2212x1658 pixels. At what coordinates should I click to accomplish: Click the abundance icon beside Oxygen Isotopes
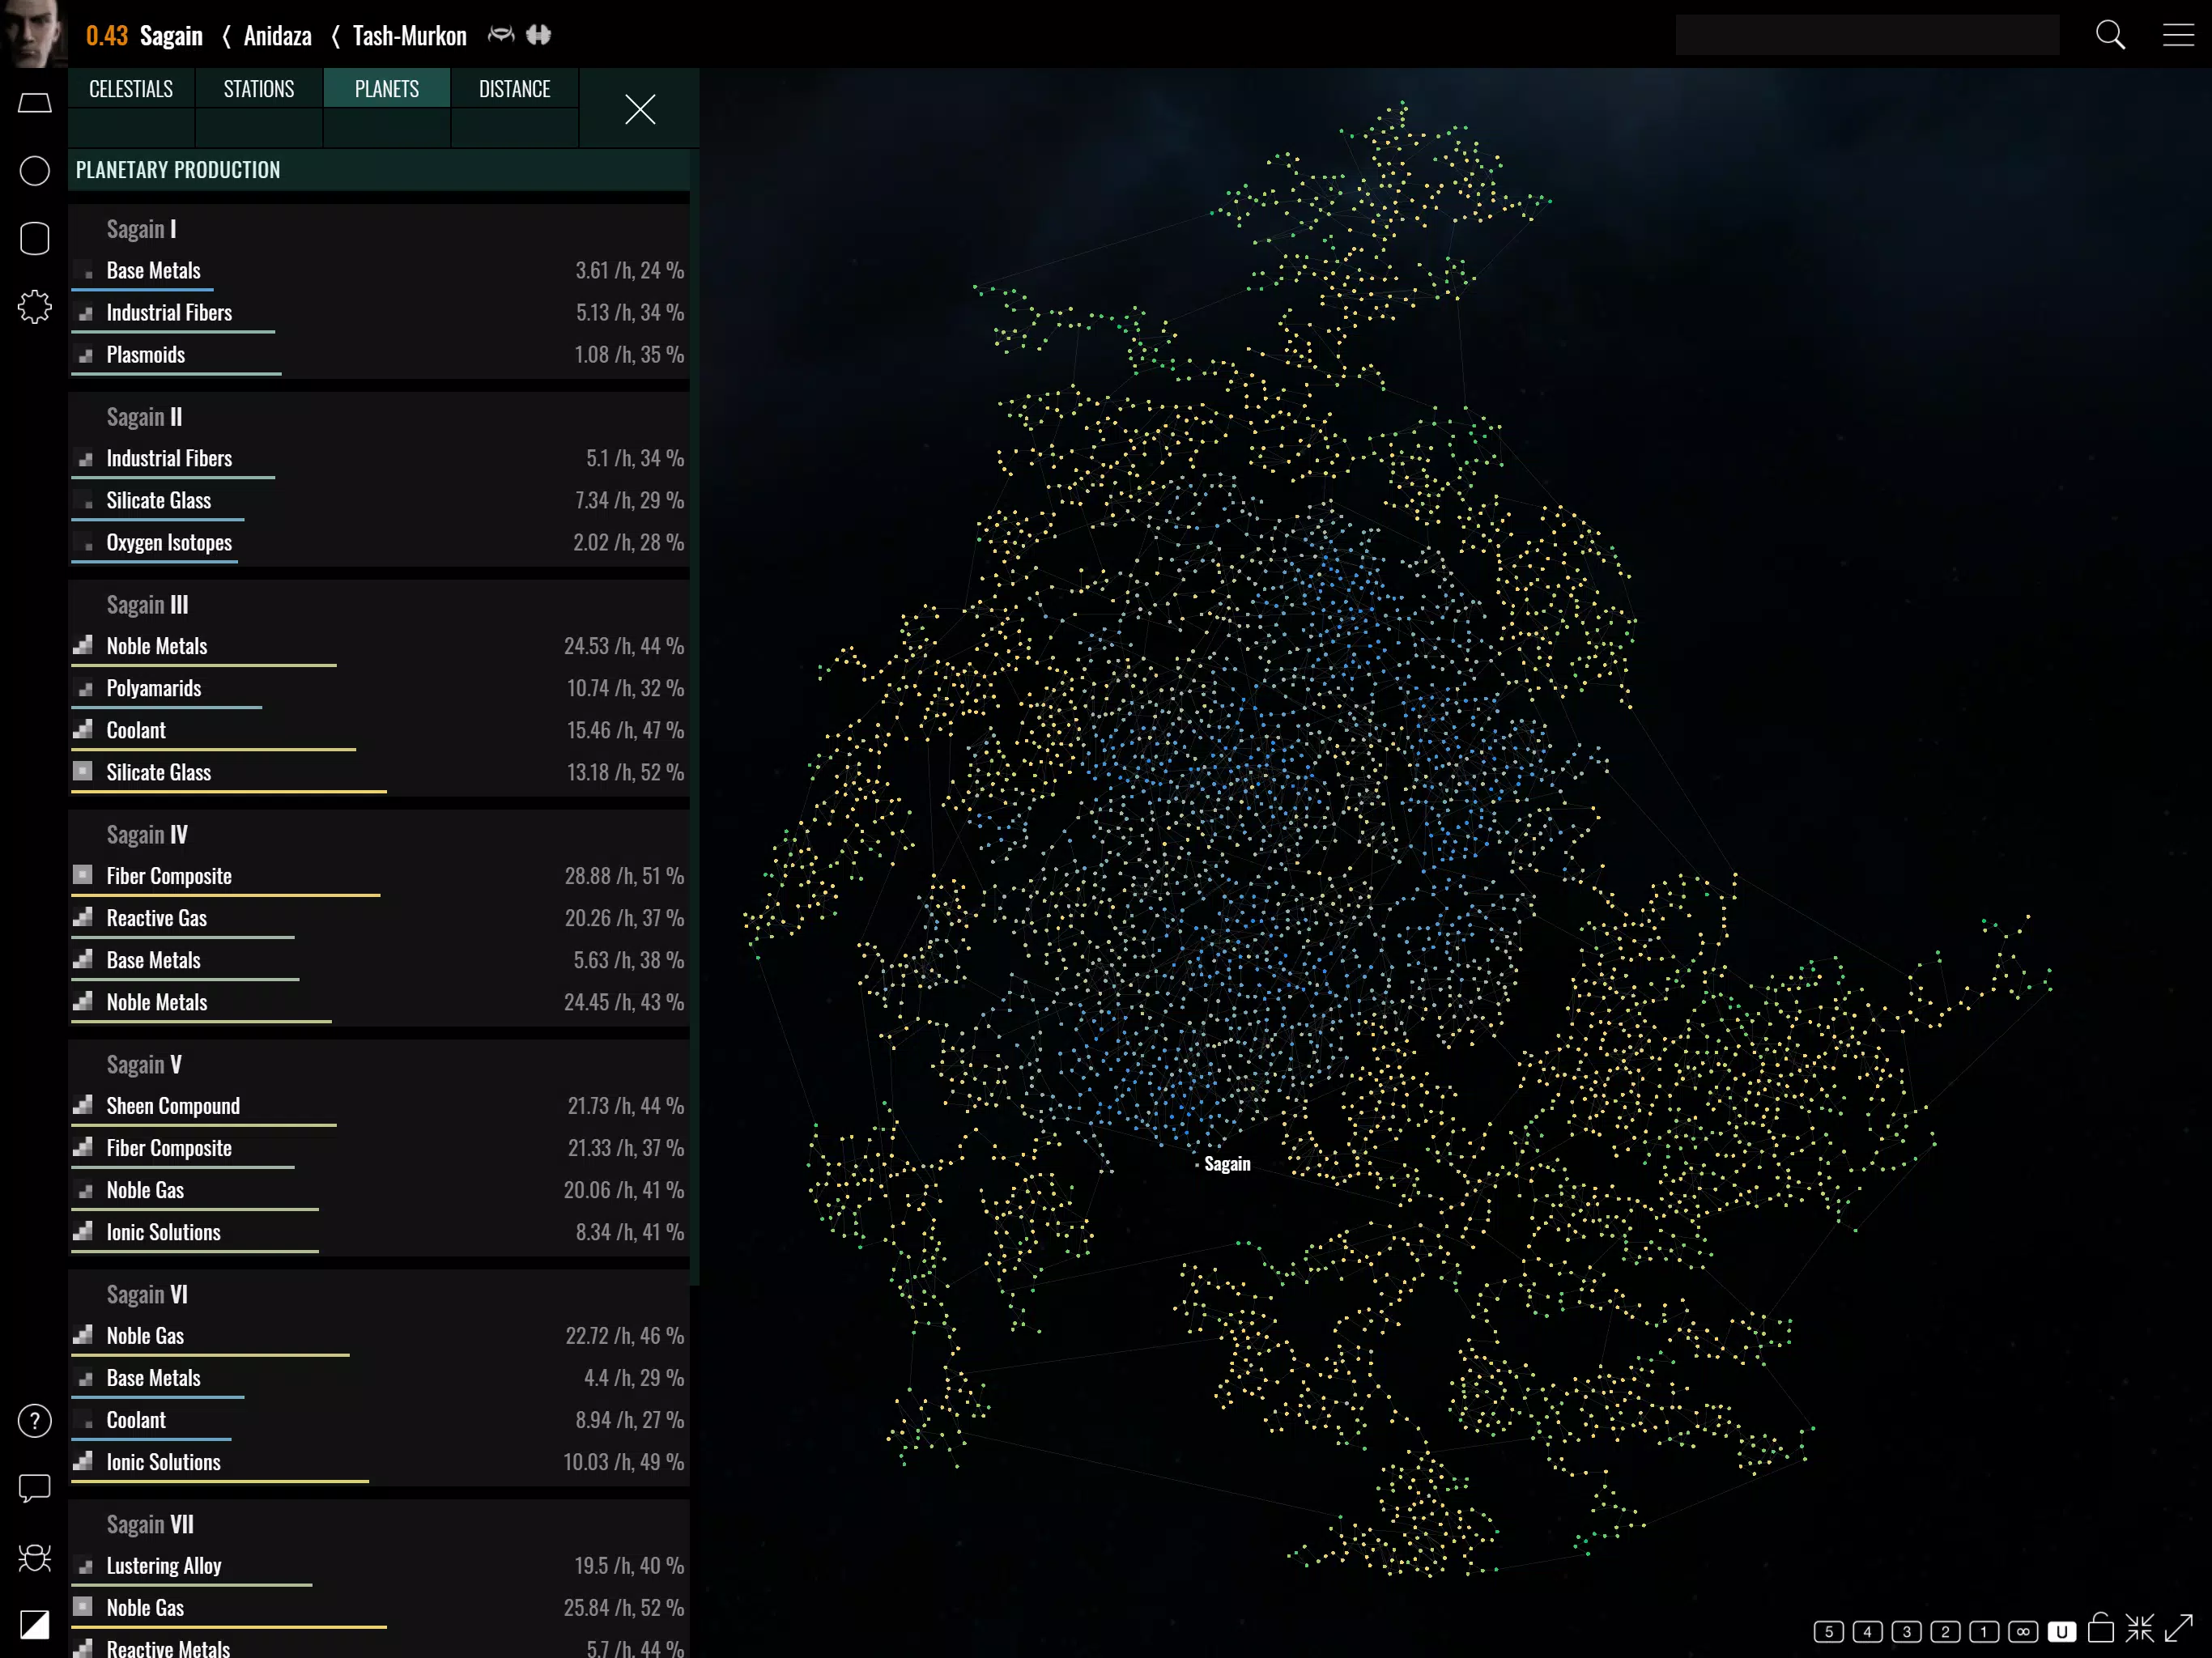(x=84, y=543)
